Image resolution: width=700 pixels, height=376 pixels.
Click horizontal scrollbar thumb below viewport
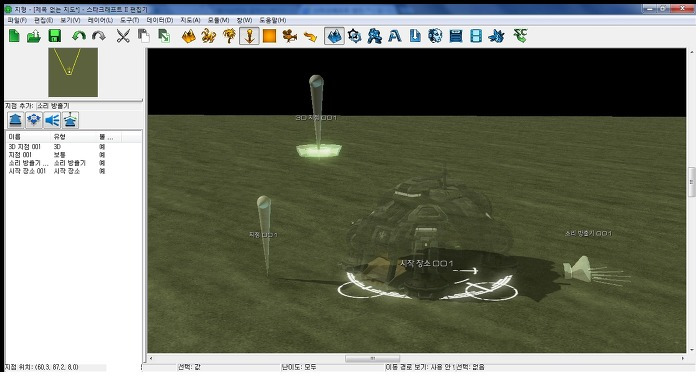(372, 359)
